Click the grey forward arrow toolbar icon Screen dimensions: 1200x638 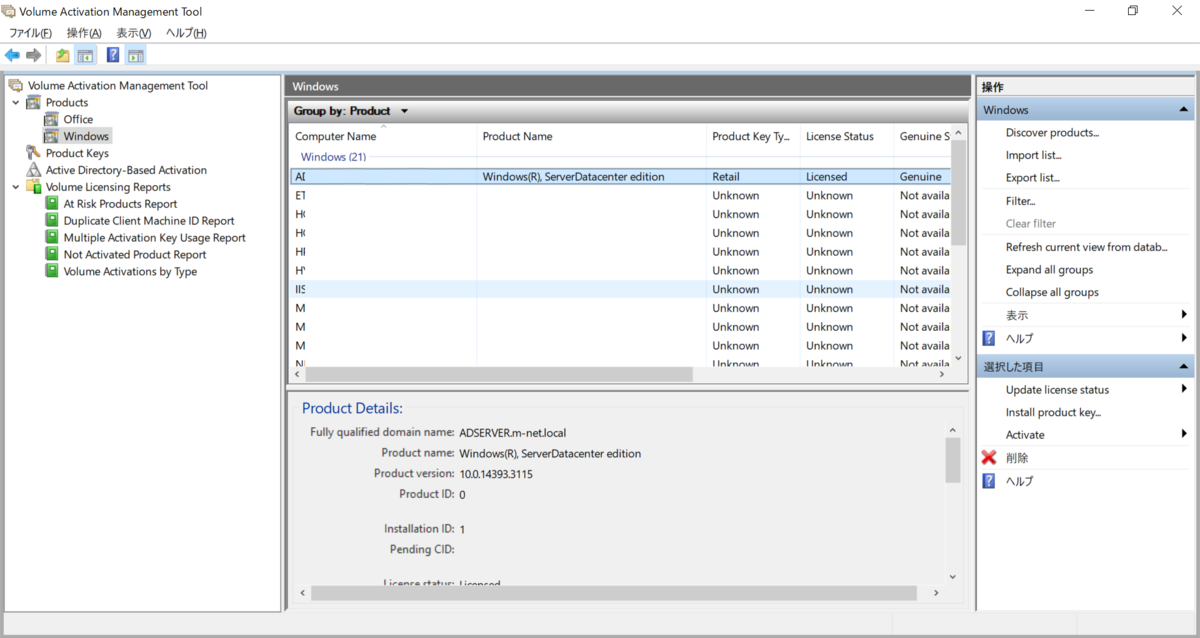[34, 55]
